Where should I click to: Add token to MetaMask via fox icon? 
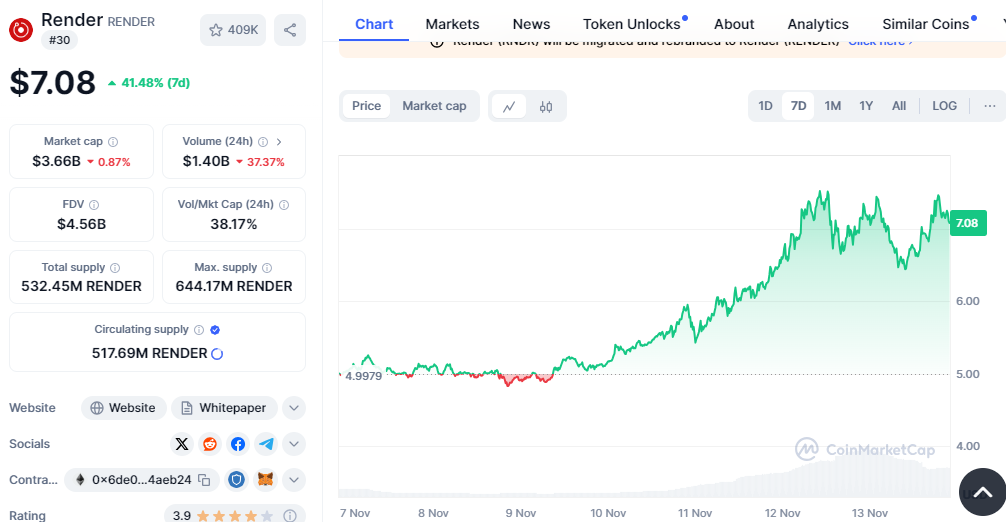click(265, 480)
